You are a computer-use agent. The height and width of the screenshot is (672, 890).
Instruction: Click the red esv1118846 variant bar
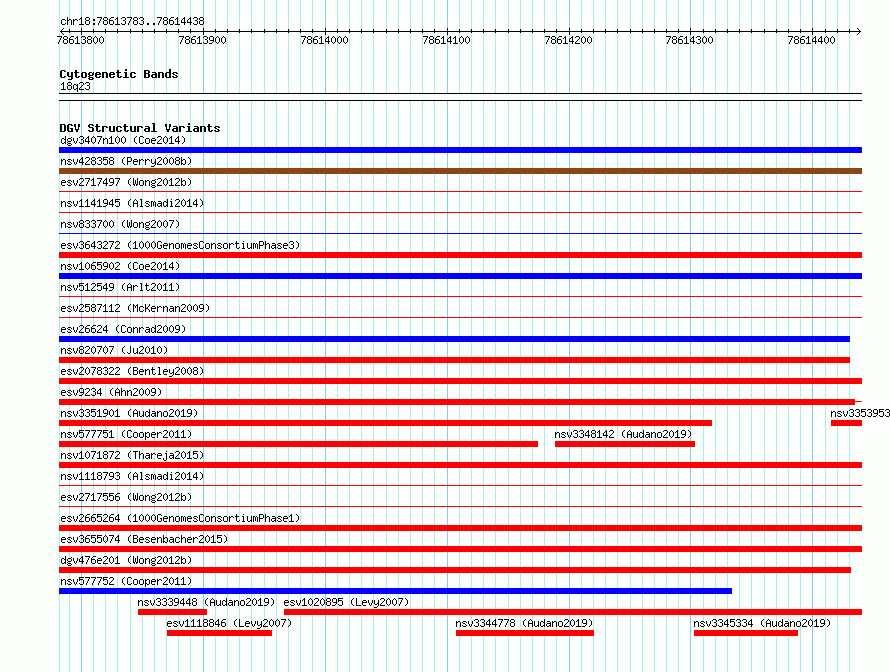(x=219, y=633)
